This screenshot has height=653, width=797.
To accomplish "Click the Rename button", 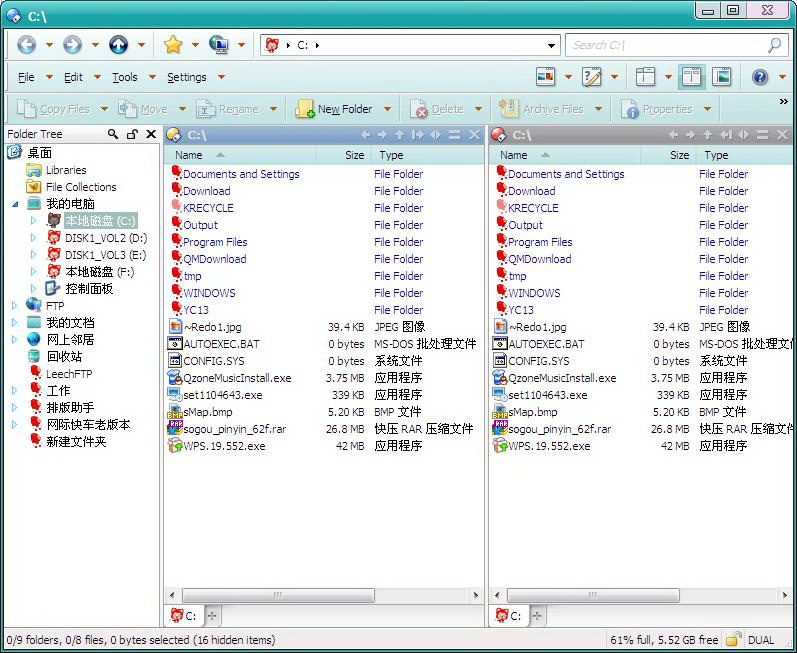I will [x=228, y=109].
